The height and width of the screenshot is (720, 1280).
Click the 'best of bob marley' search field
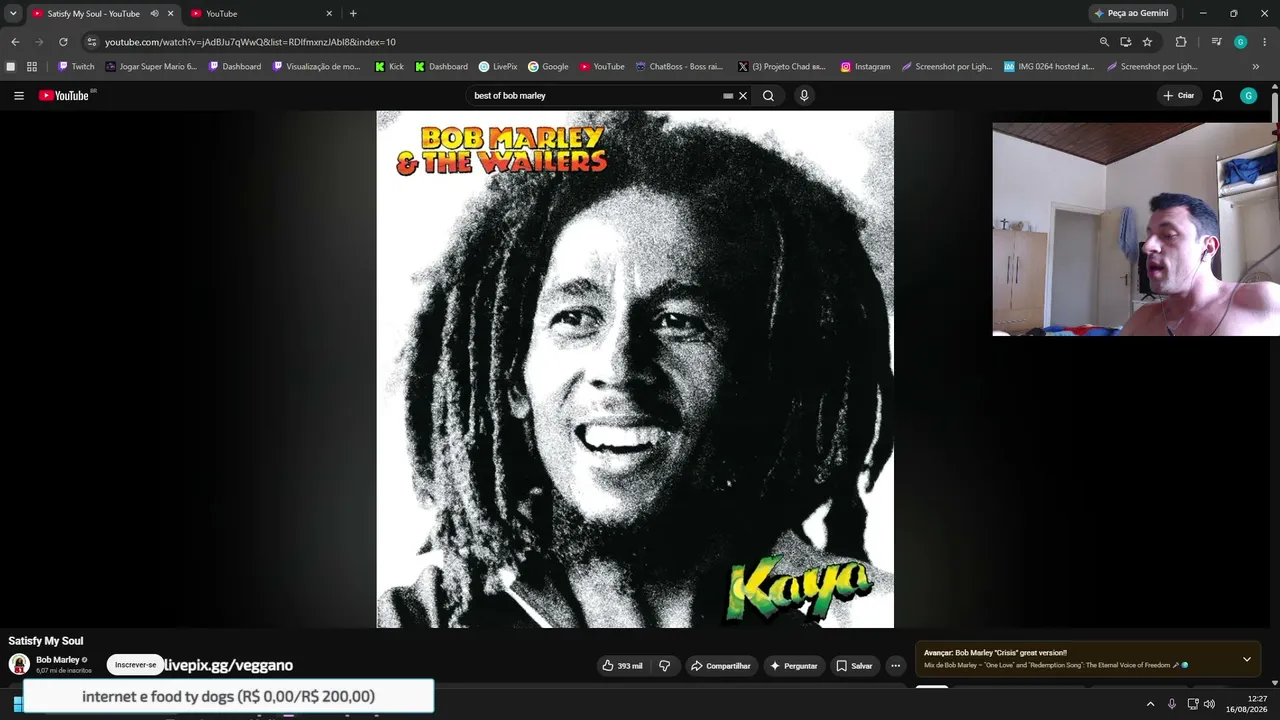point(595,96)
